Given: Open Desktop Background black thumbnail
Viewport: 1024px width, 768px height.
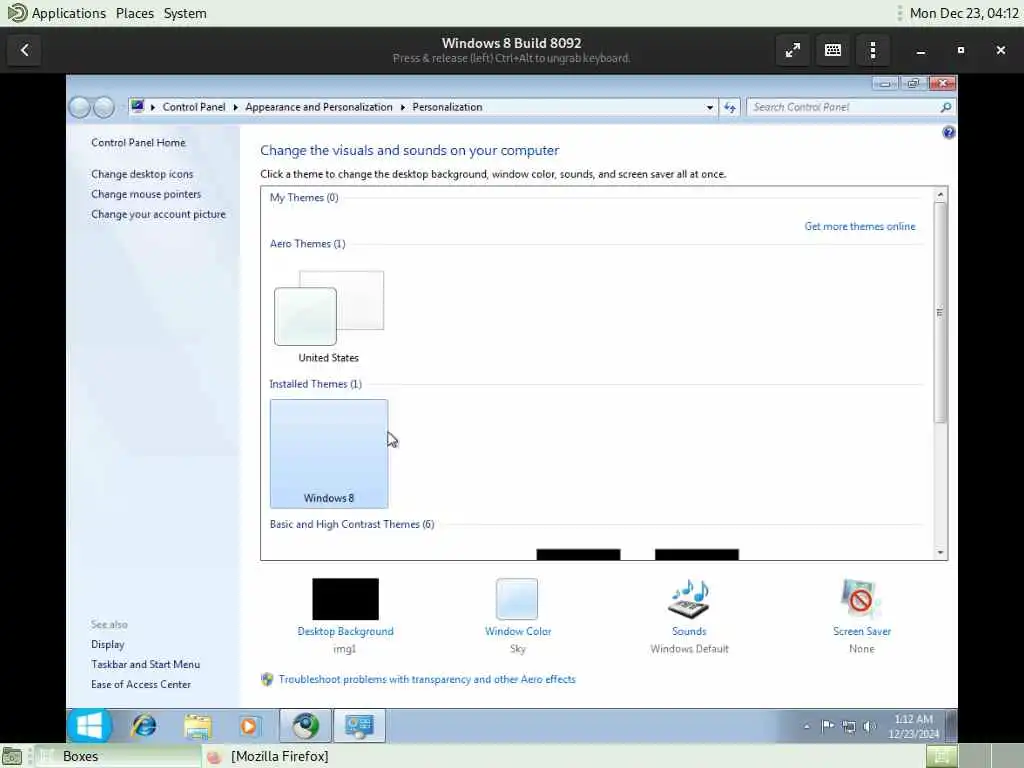Looking at the screenshot, I should (345, 599).
